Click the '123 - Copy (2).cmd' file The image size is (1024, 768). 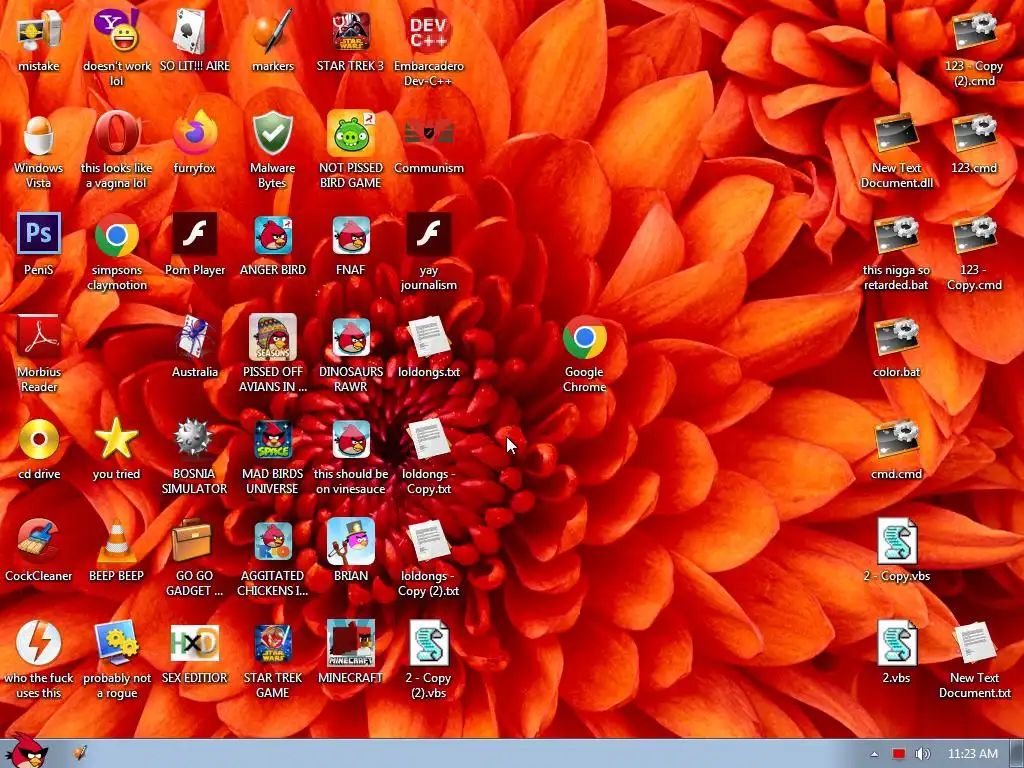[x=974, y=31]
